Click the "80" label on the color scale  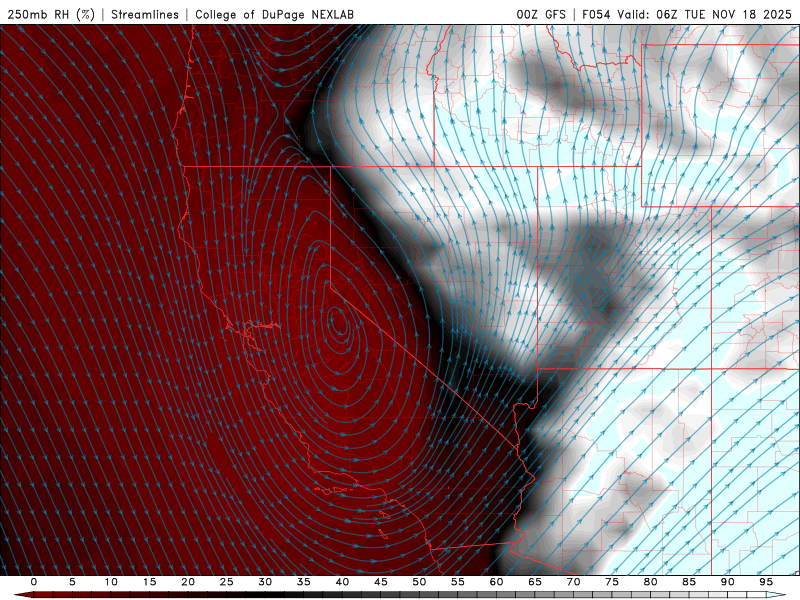pos(651,582)
